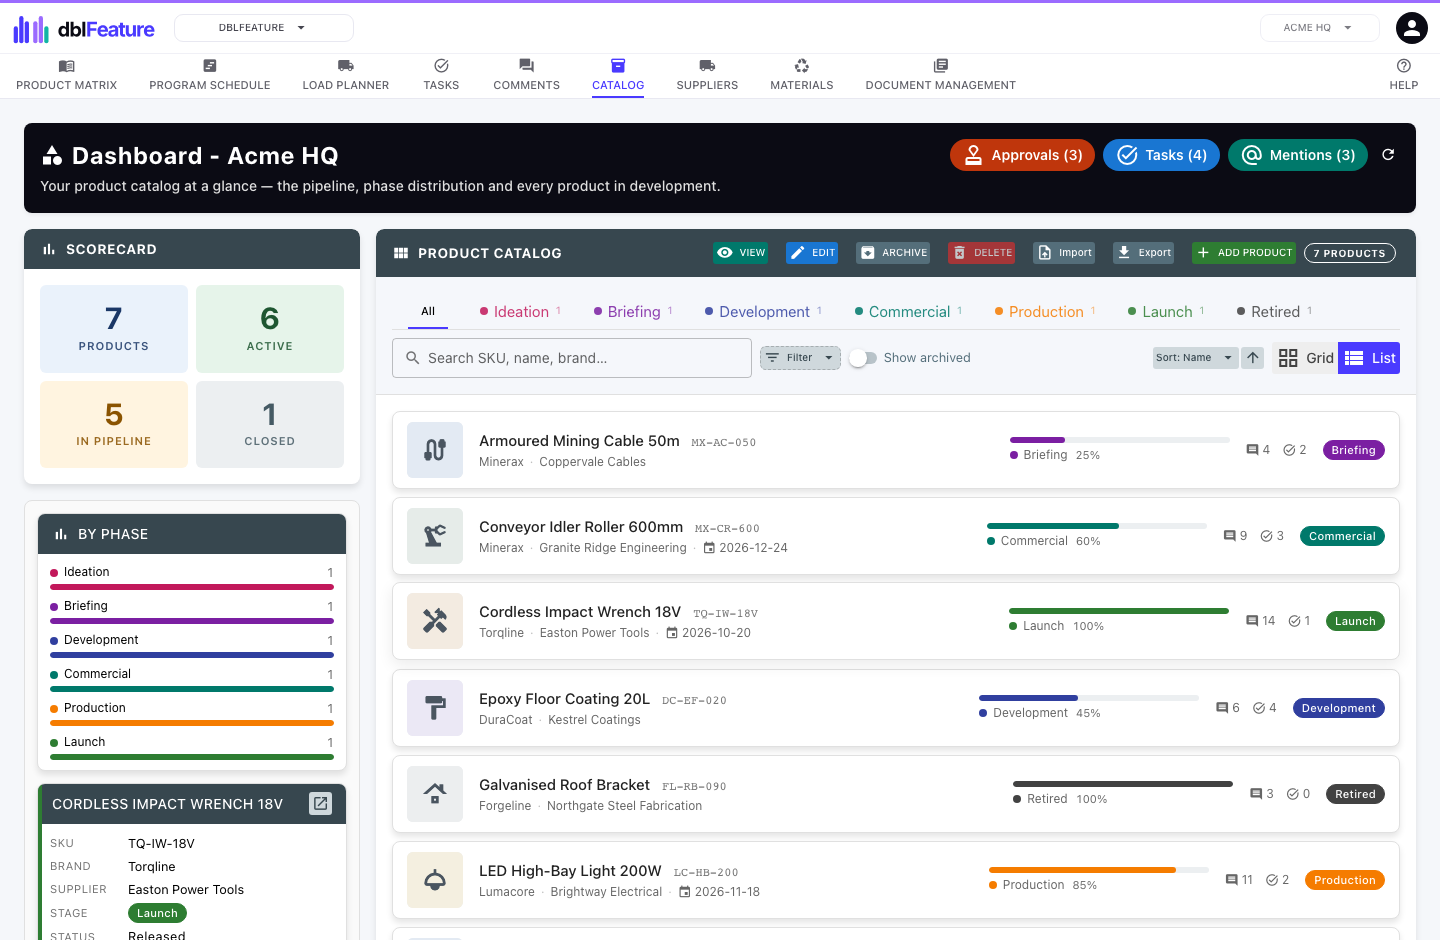This screenshot has height=940, width=1440.
Task: Select the Retired phase tab
Action: click(1275, 312)
